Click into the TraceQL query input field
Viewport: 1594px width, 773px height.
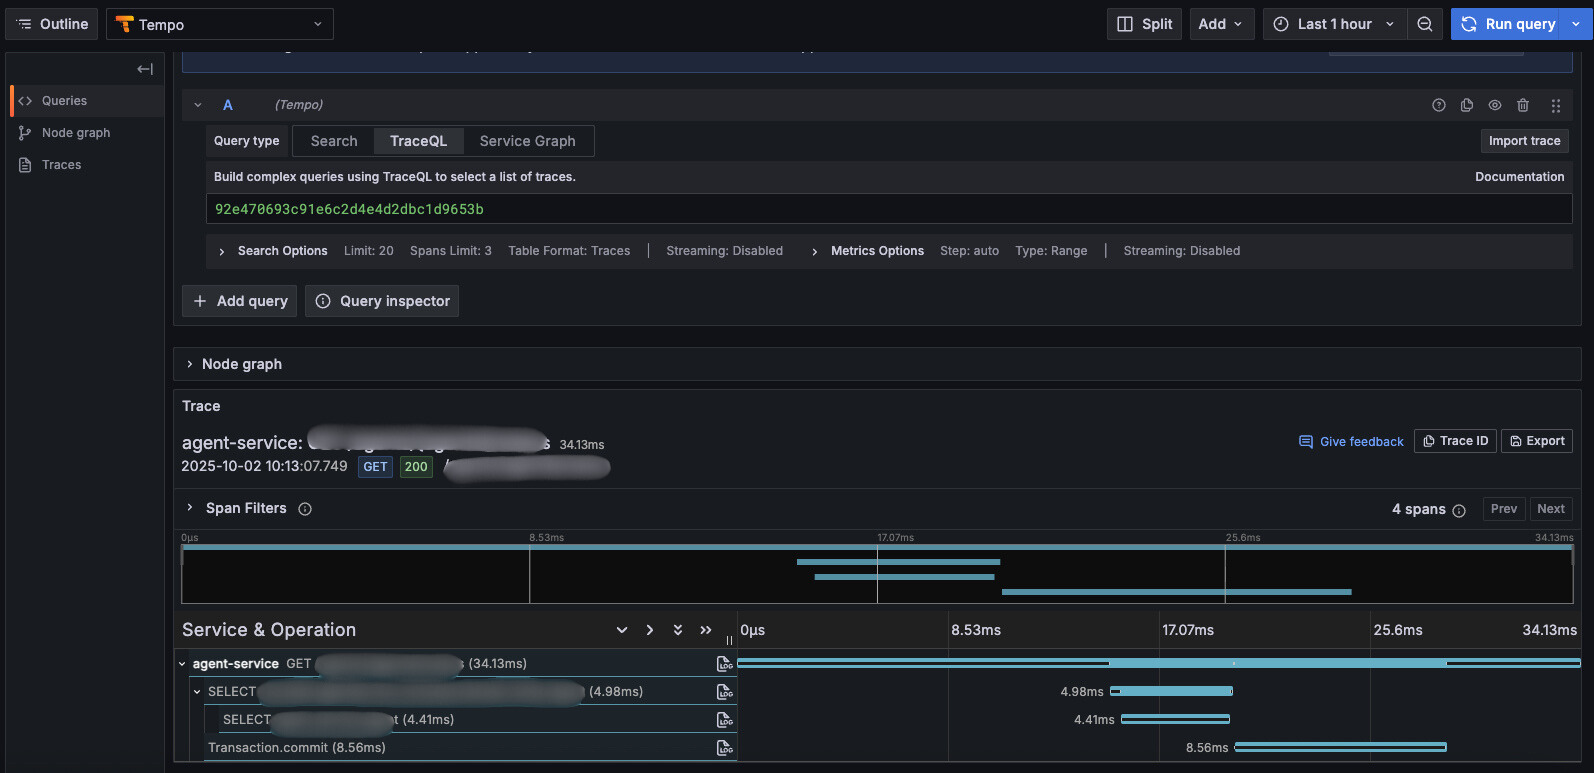[888, 209]
